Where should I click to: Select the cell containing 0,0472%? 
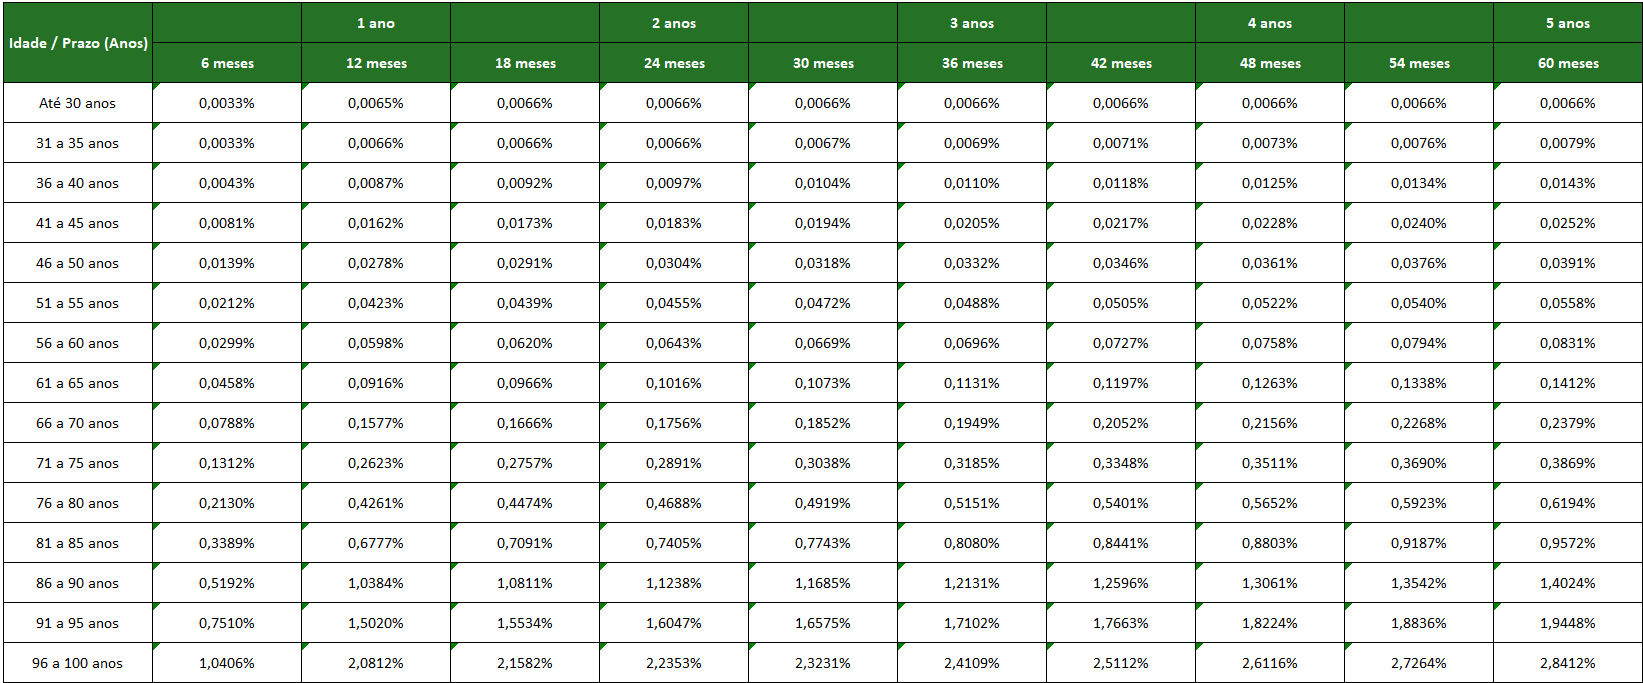coord(823,303)
